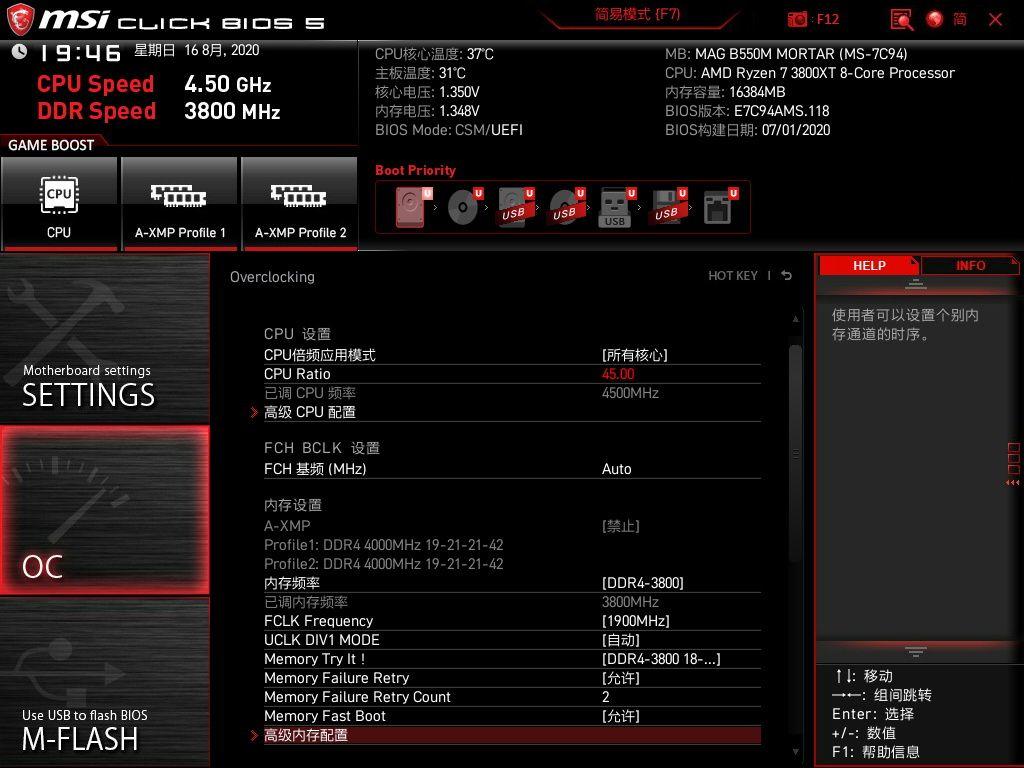The width and height of the screenshot is (1024, 768).
Task: Open FCLK Frequency [1900MHz] dropdown
Action: (512, 621)
